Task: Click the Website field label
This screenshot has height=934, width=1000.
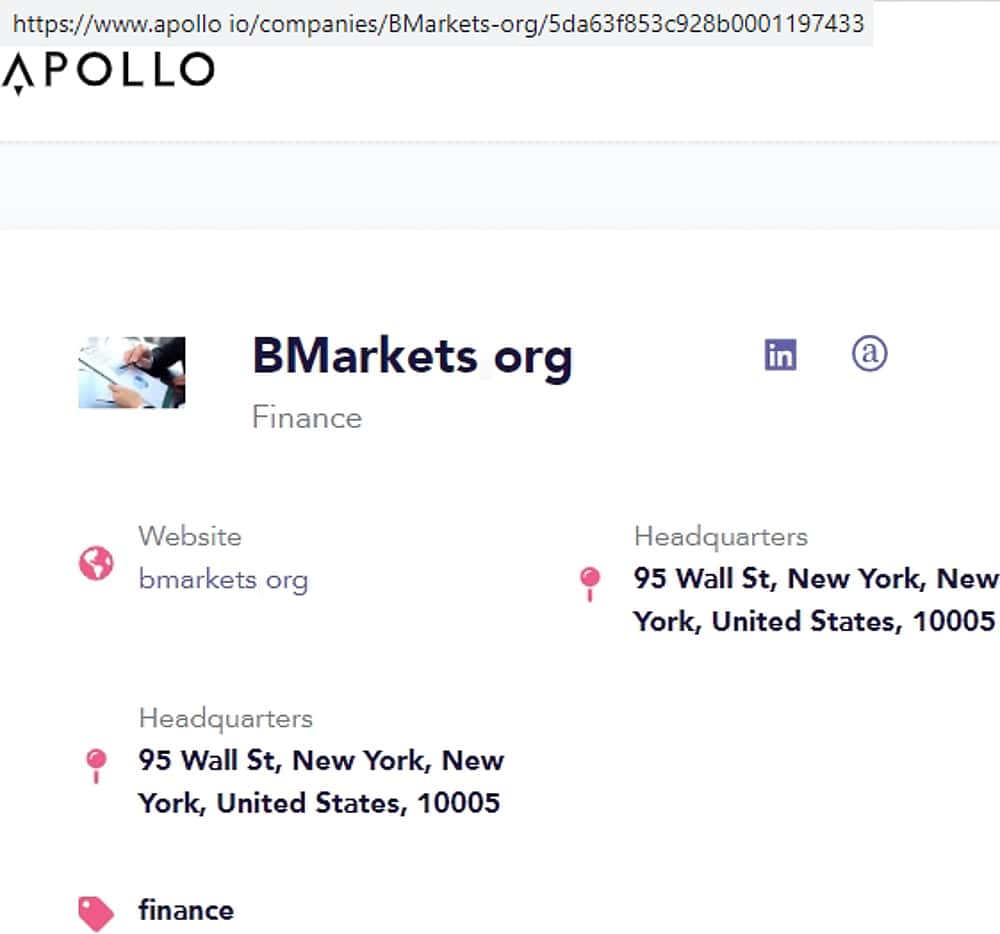Action: (x=190, y=536)
